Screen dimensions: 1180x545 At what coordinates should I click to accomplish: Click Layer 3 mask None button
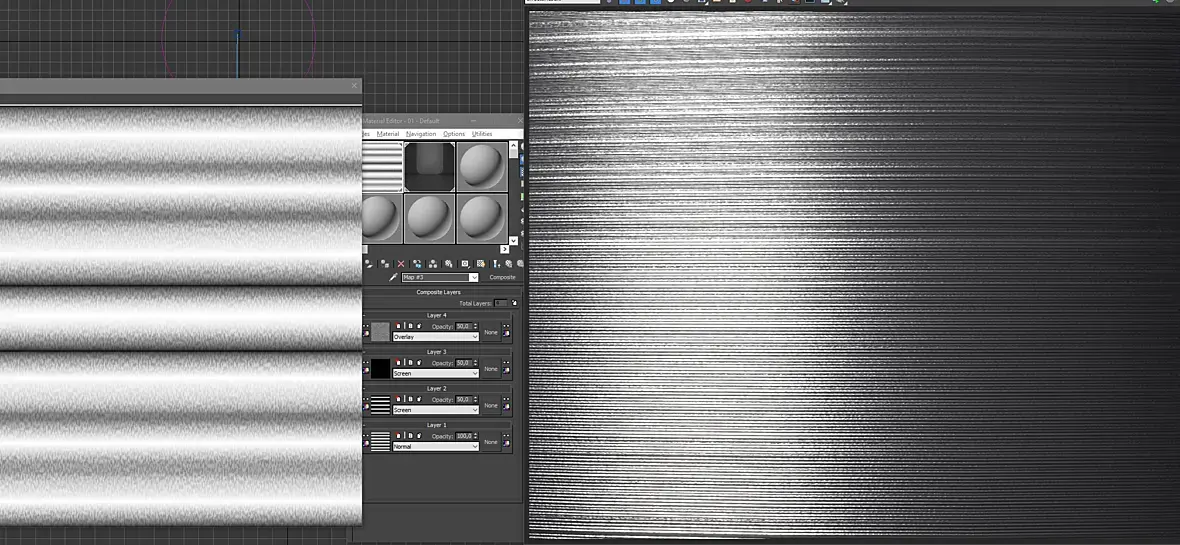(x=491, y=369)
